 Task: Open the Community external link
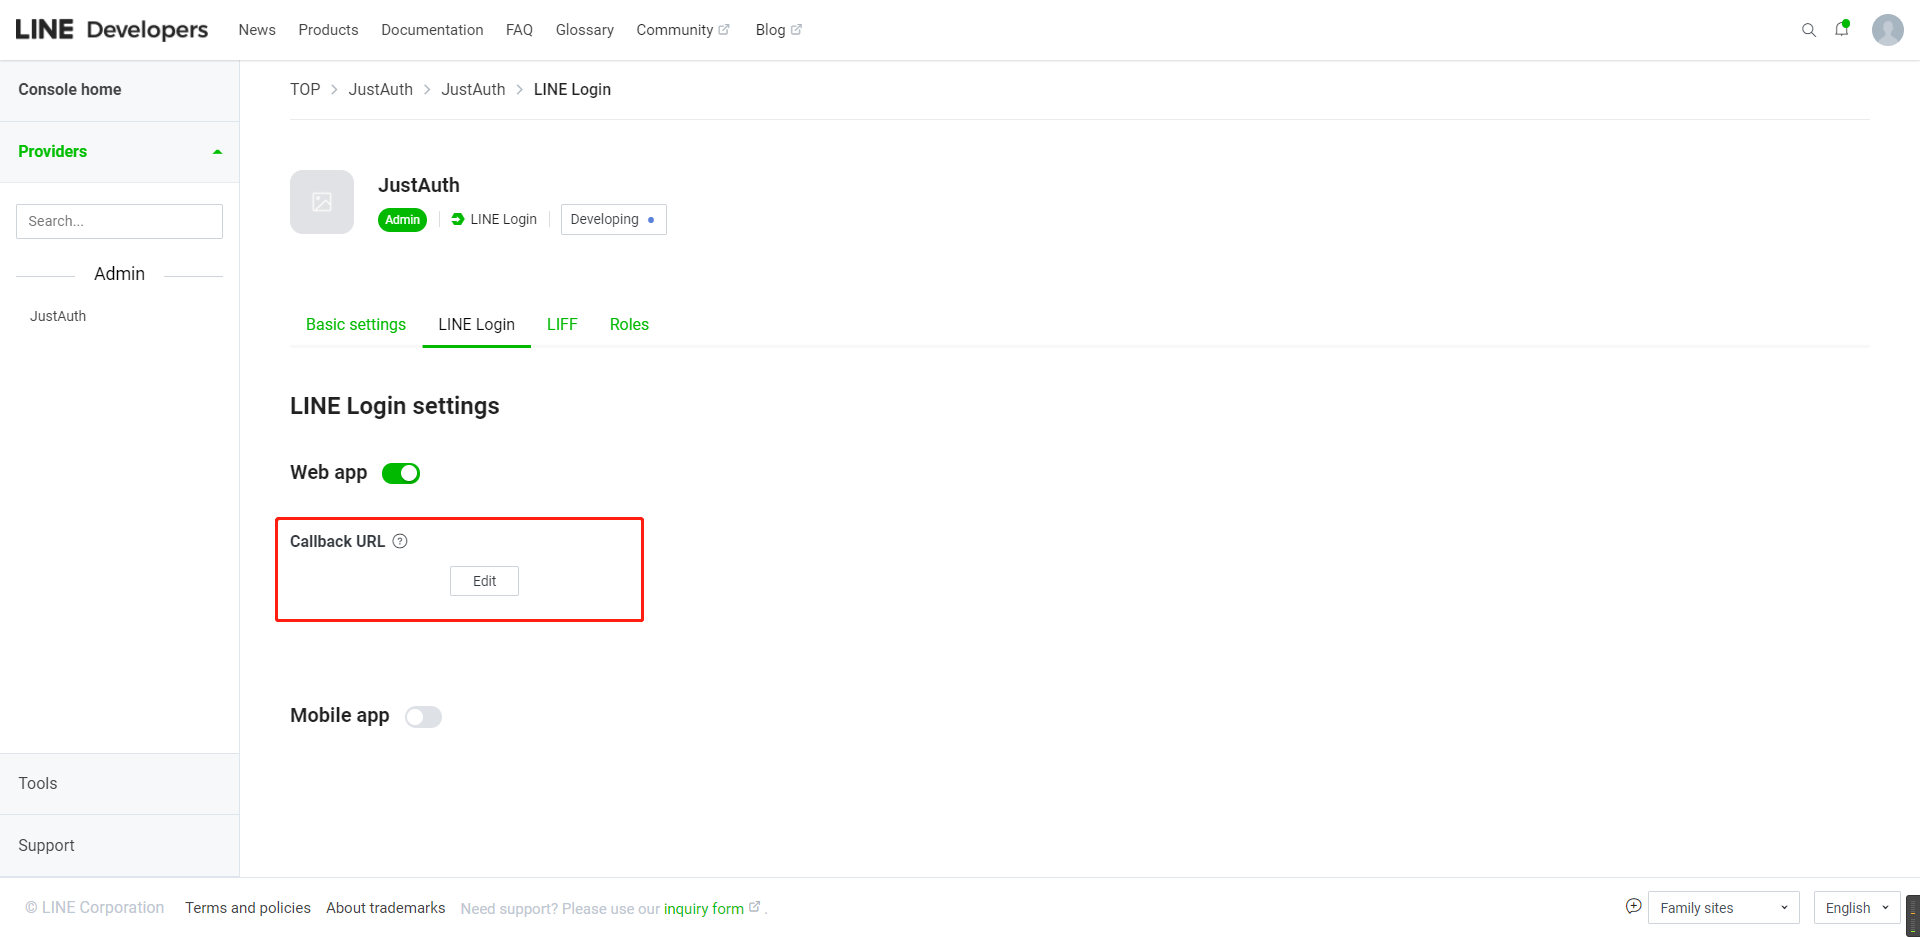(x=683, y=30)
